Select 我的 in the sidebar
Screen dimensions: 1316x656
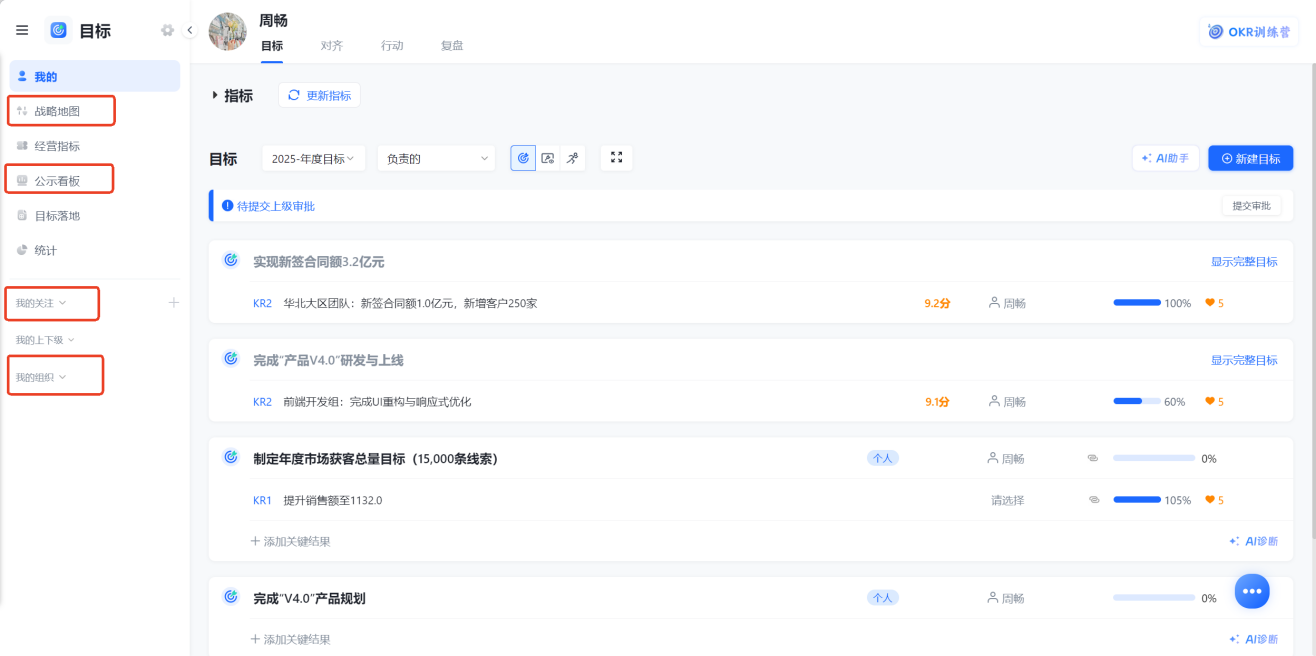point(95,76)
